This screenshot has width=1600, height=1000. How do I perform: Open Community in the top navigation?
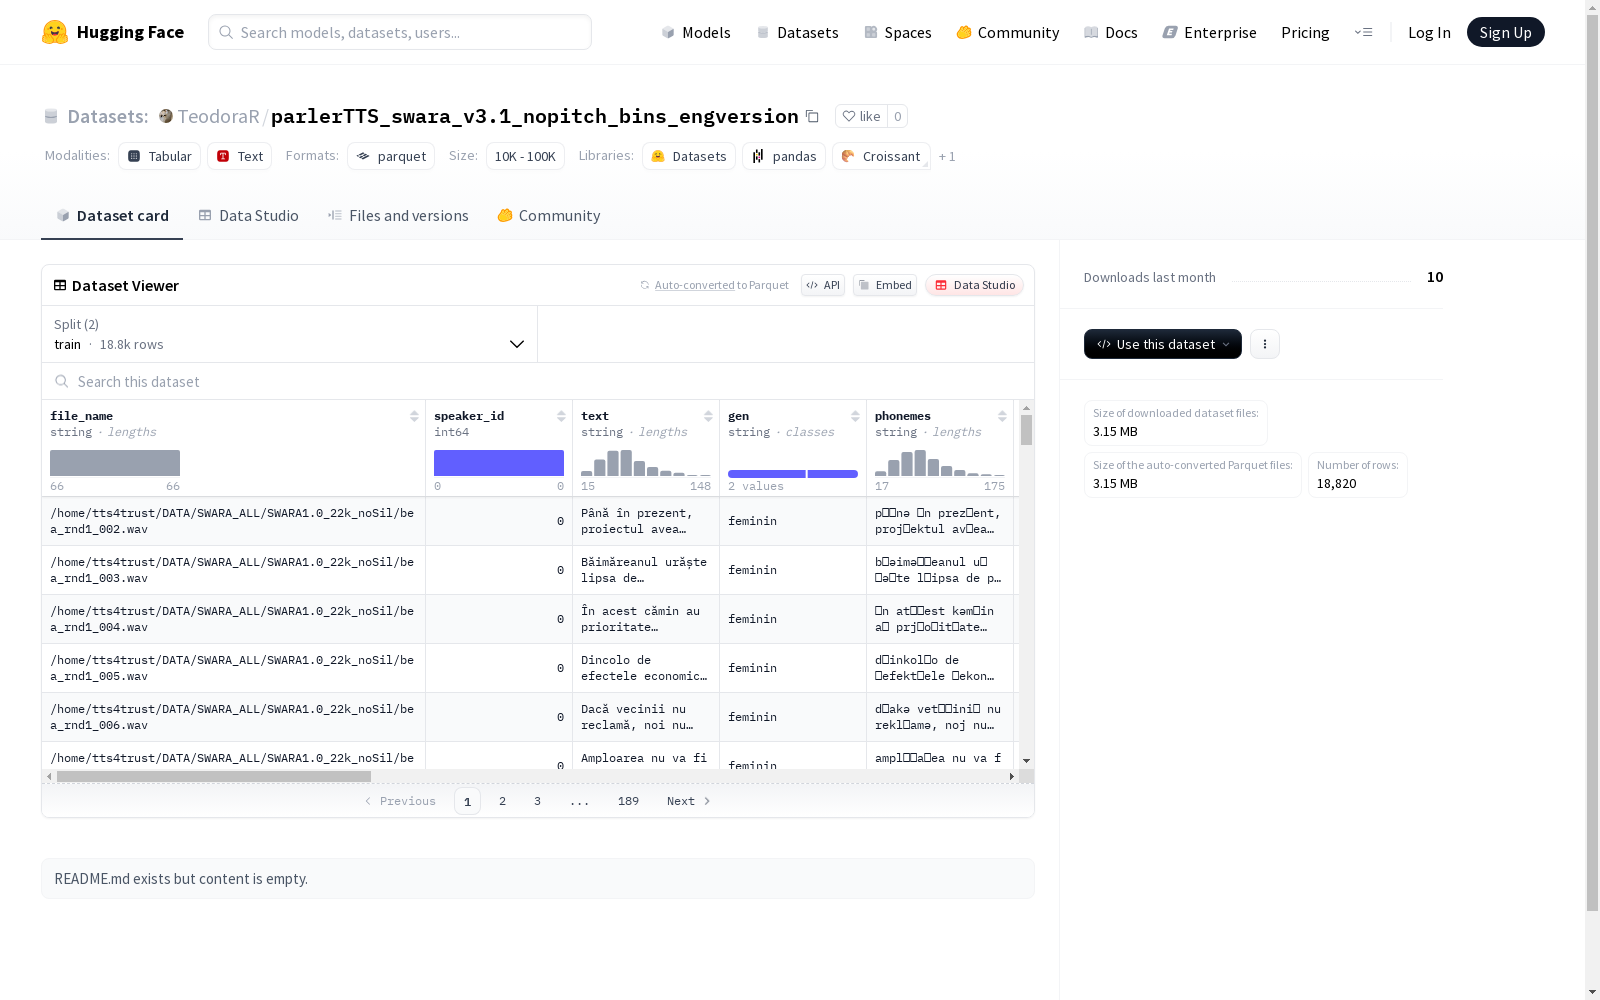1007,32
